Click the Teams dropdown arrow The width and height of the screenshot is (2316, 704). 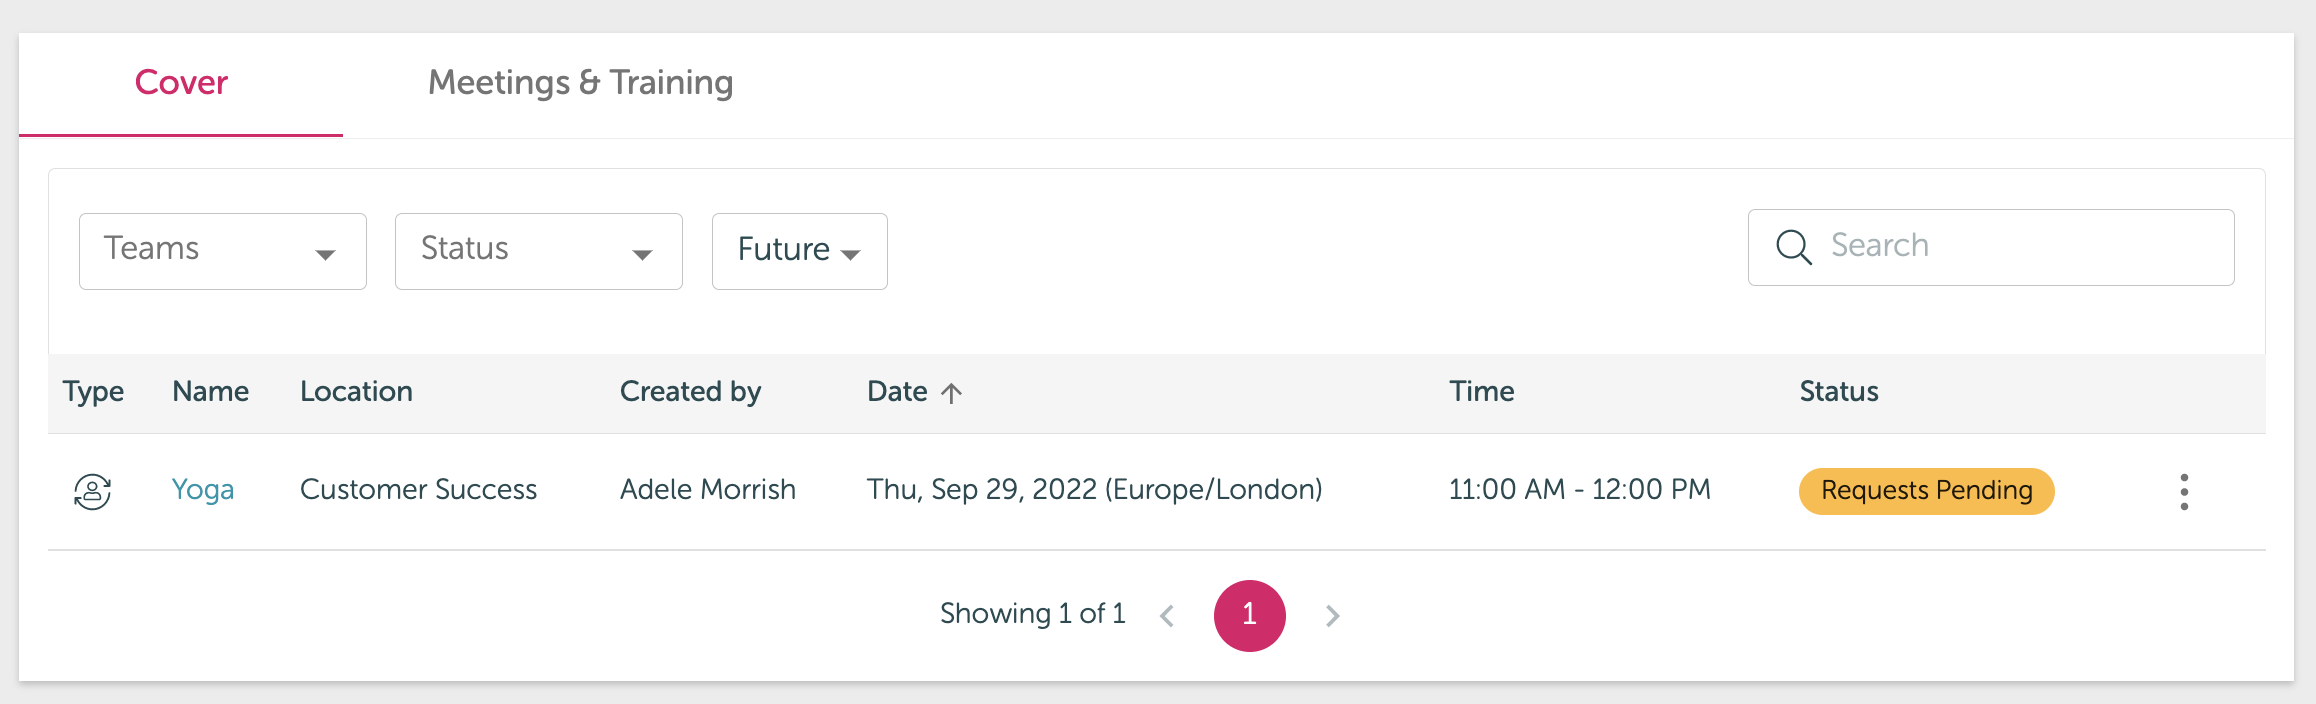pyautogui.click(x=325, y=255)
